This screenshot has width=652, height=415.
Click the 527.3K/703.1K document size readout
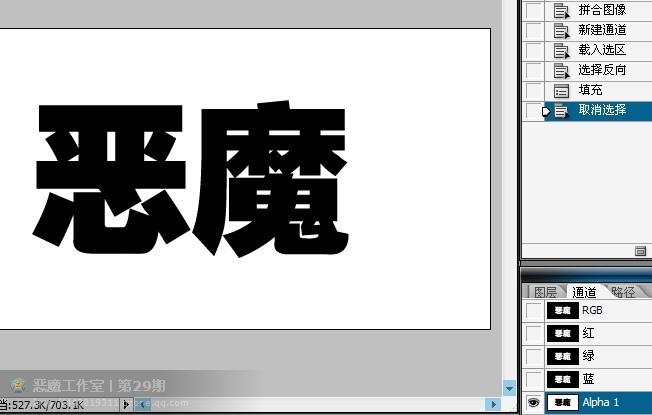pyautogui.click(x=47, y=405)
